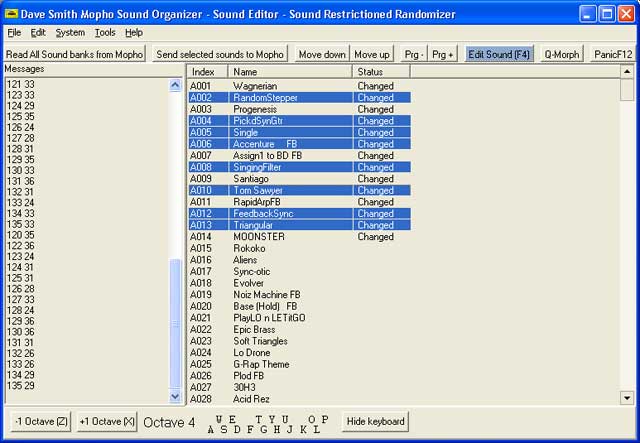Select sound A021 PlayLO n LETitGO

point(300,318)
